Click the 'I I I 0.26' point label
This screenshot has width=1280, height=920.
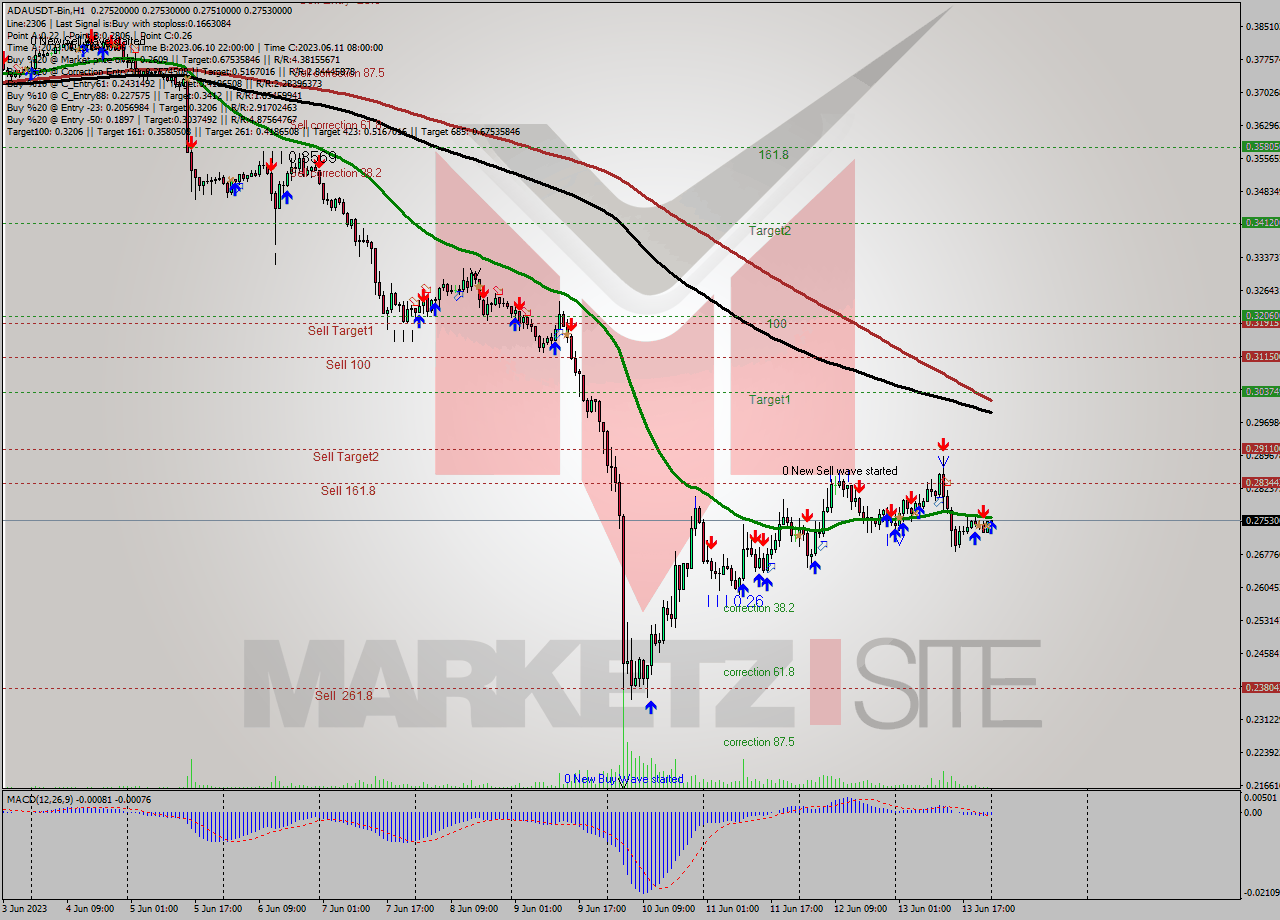click(735, 601)
